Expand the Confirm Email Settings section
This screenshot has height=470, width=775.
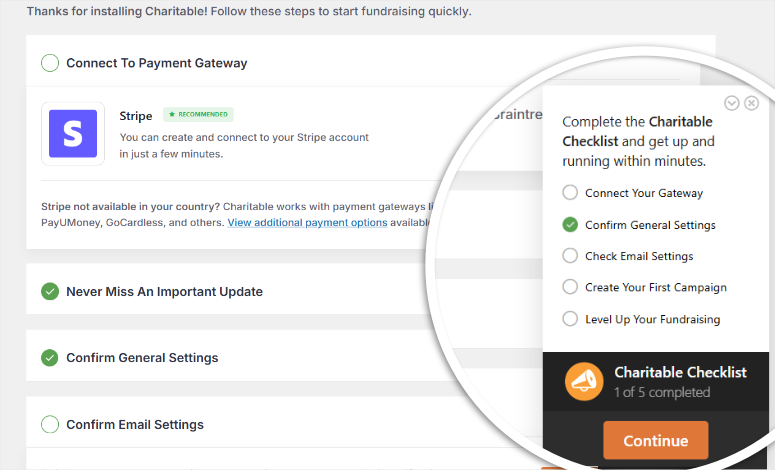point(135,425)
